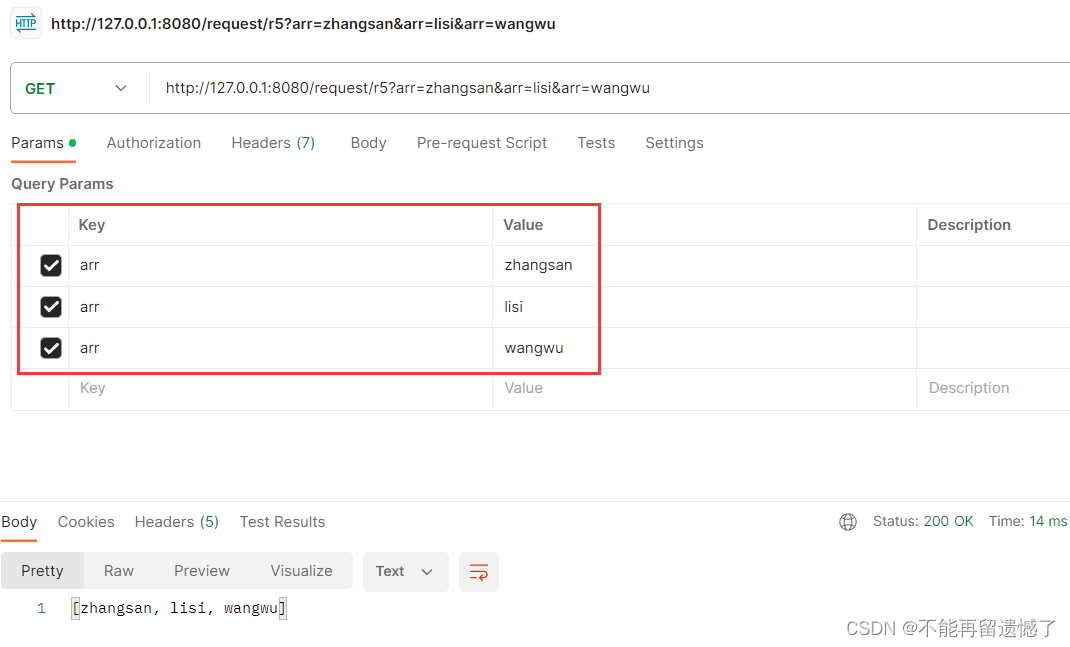The height and width of the screenshot is (647, 1070).
Task: Open the request Headers (7) tab
Action: [273, 143]
